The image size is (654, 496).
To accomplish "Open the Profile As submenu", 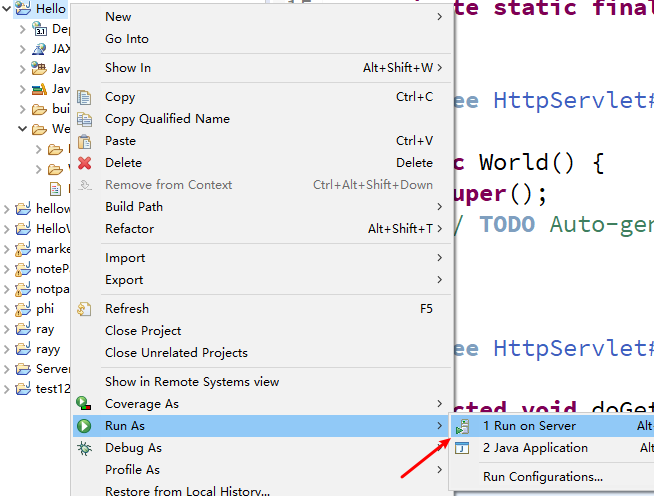I will point(263,470).
